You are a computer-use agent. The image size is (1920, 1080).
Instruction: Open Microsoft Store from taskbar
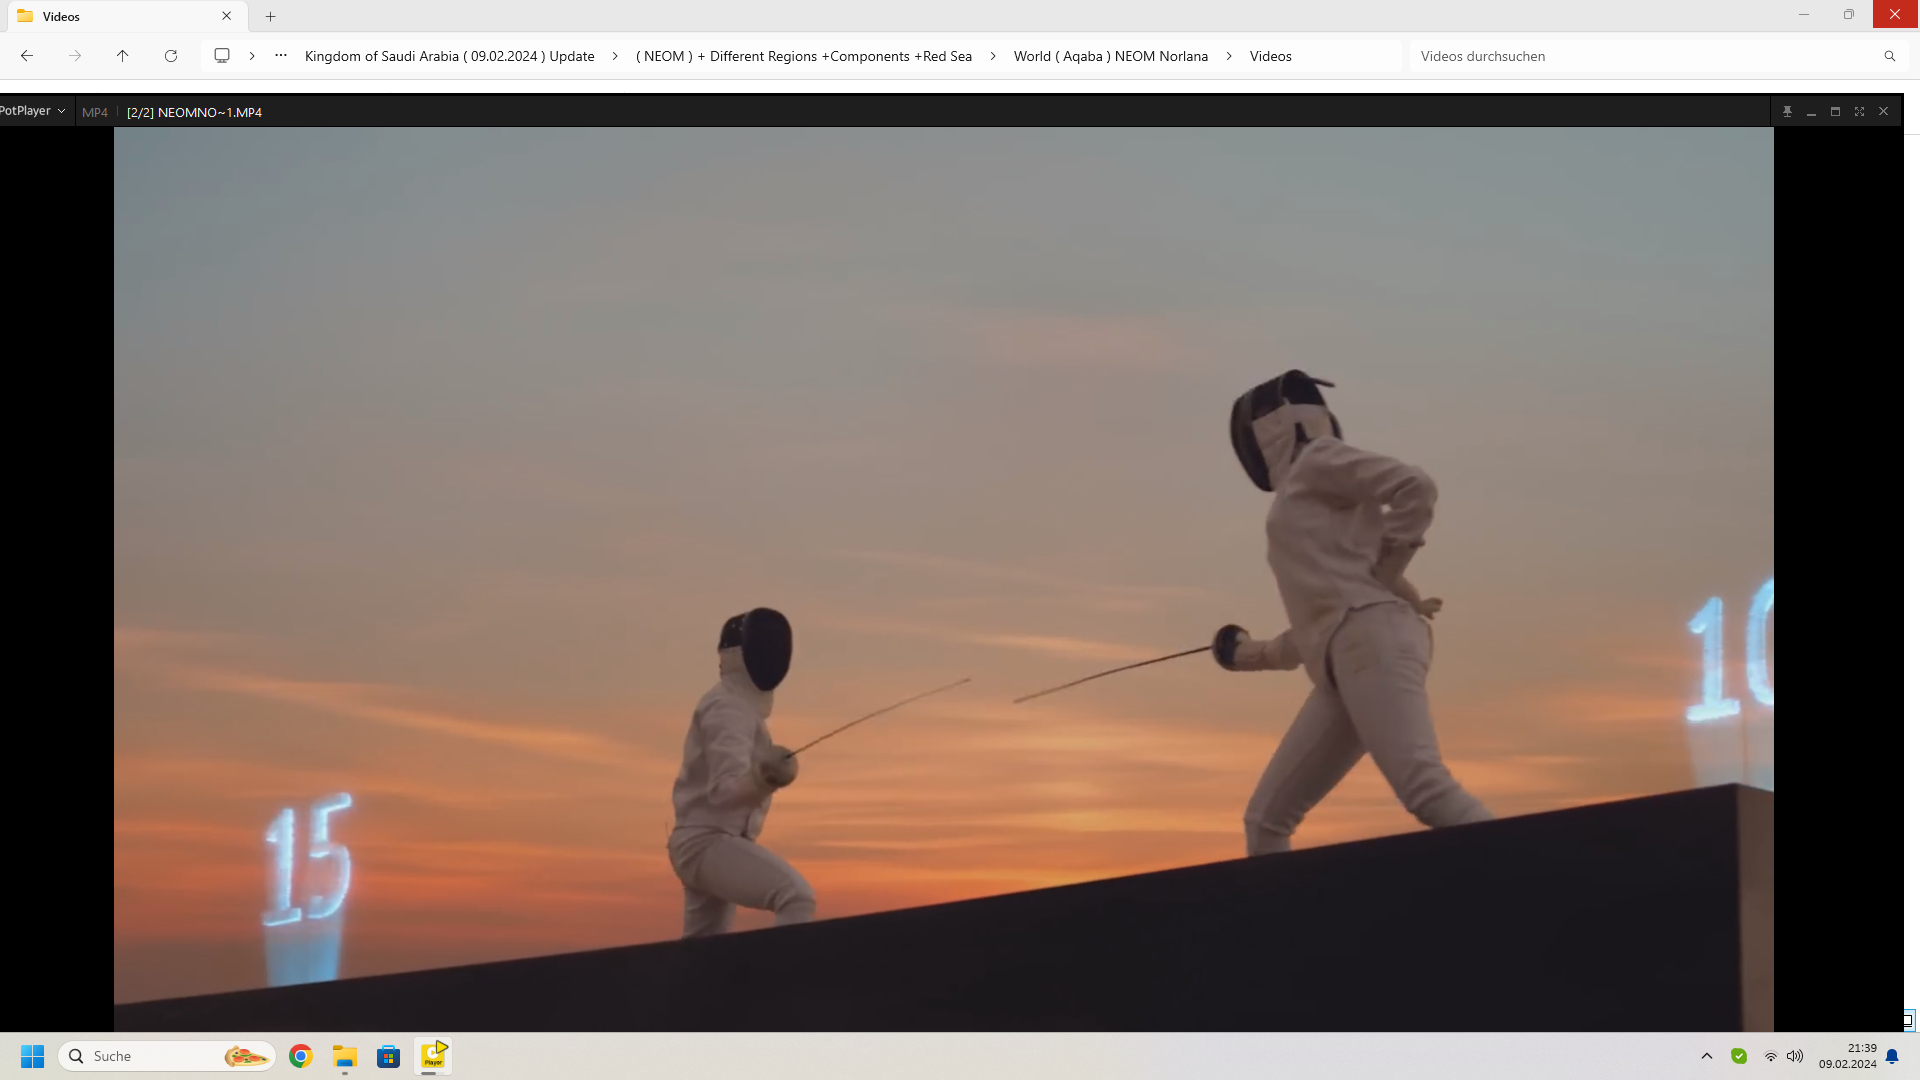[389, 1056]
